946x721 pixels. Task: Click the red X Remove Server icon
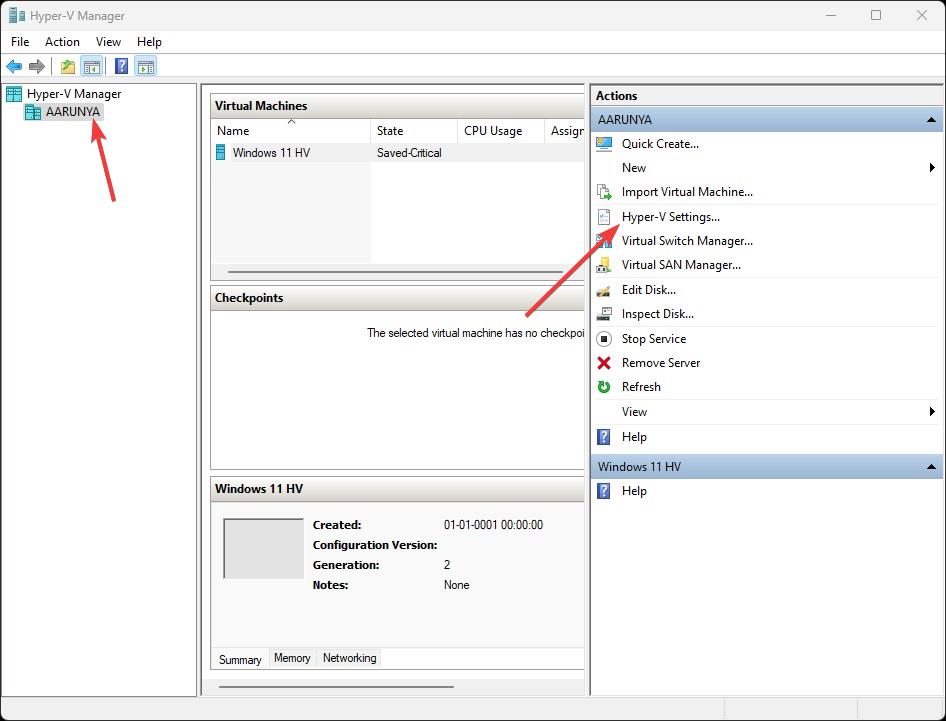pos(604,363)
